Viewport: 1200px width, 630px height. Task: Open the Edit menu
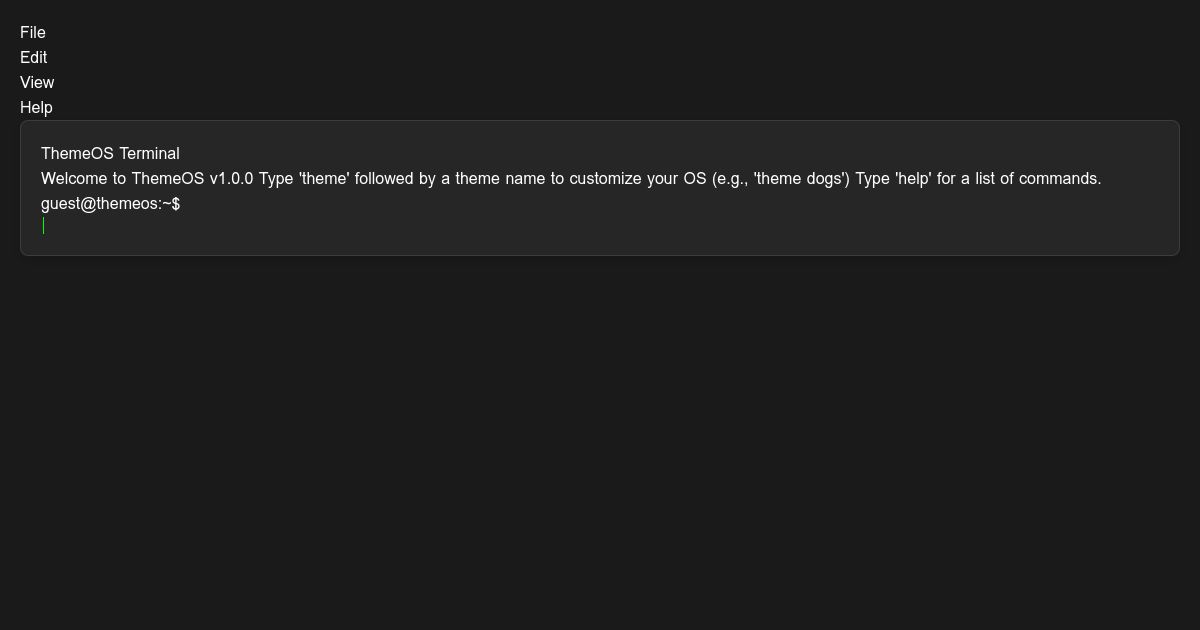pyautogui.click(x=34, y=58)
